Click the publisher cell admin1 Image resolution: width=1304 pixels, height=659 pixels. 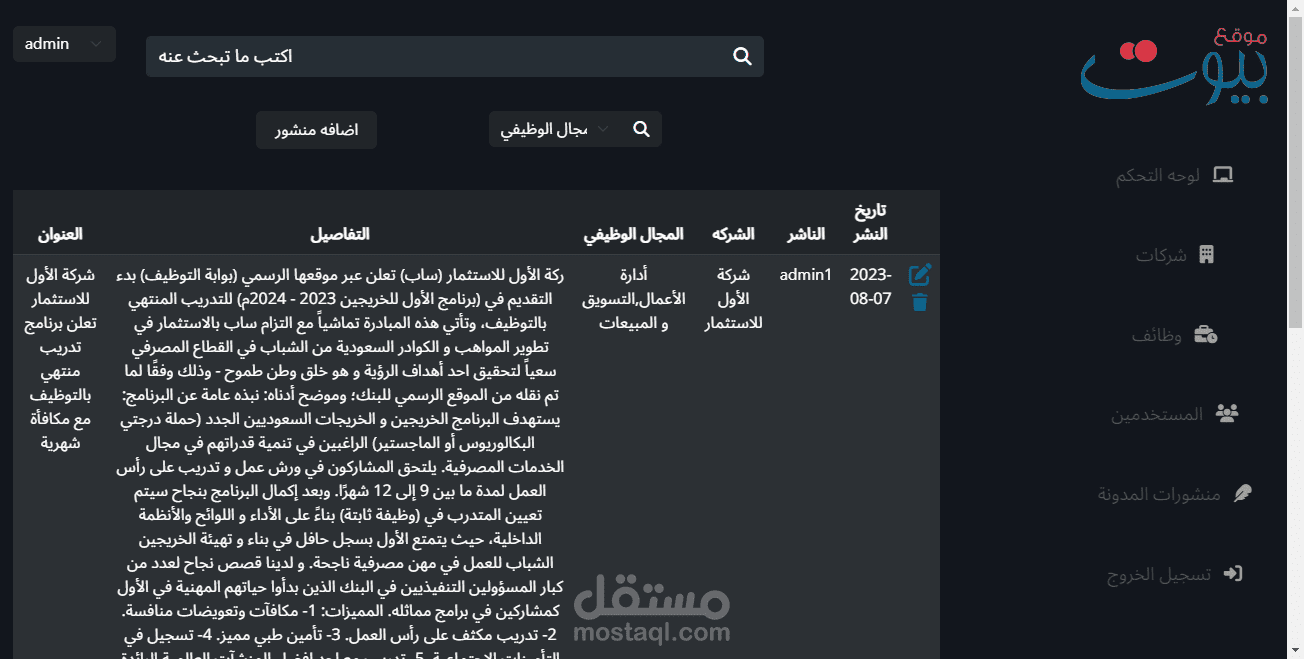click(x=806, y=275)
